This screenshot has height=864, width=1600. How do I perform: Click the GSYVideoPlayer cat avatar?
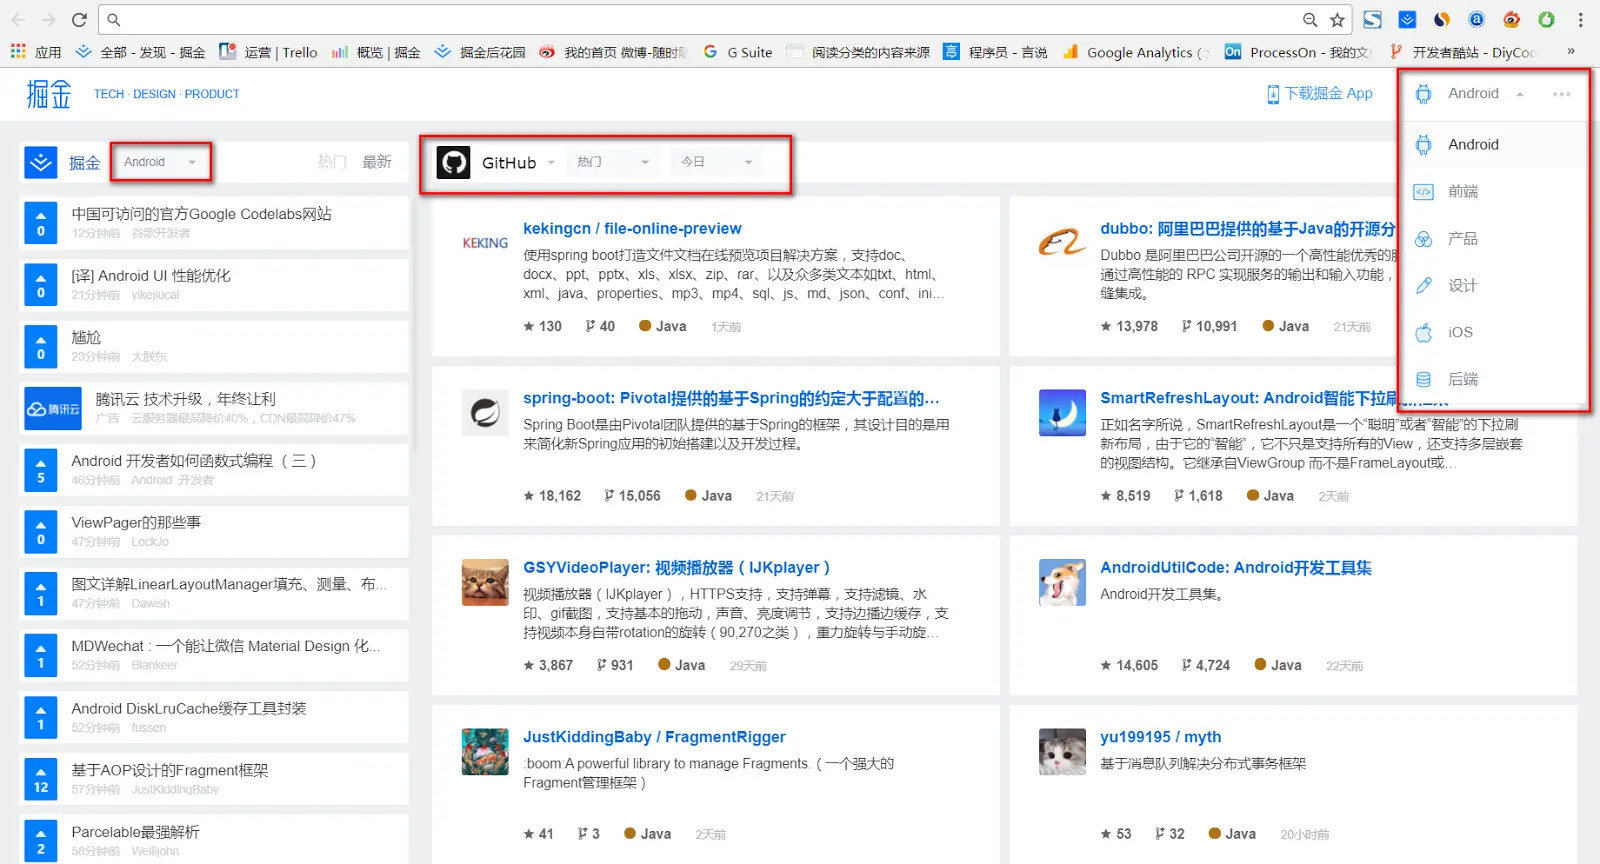(485, 582)
